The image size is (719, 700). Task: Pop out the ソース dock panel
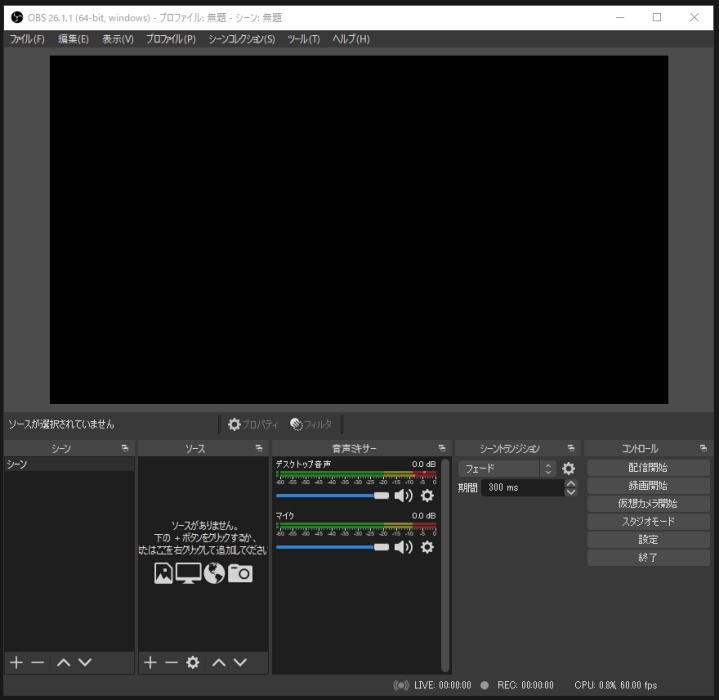point(259,448)
